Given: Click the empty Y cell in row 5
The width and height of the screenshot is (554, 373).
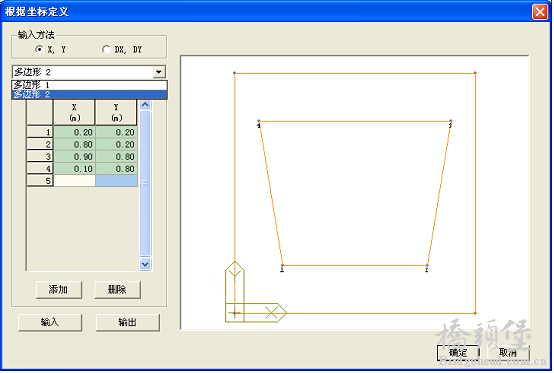Looking at the screenshot, I should (x=116, y=180).
